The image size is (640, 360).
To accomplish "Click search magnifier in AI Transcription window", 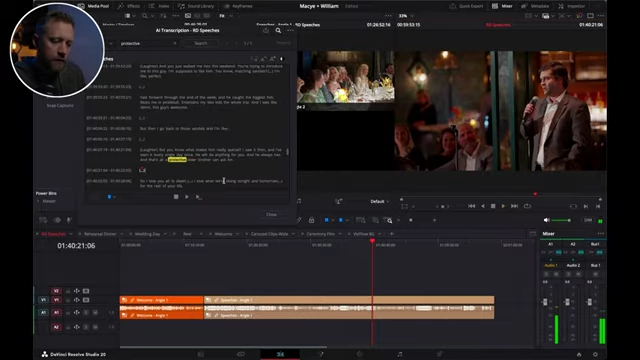I will pos(278,31).
